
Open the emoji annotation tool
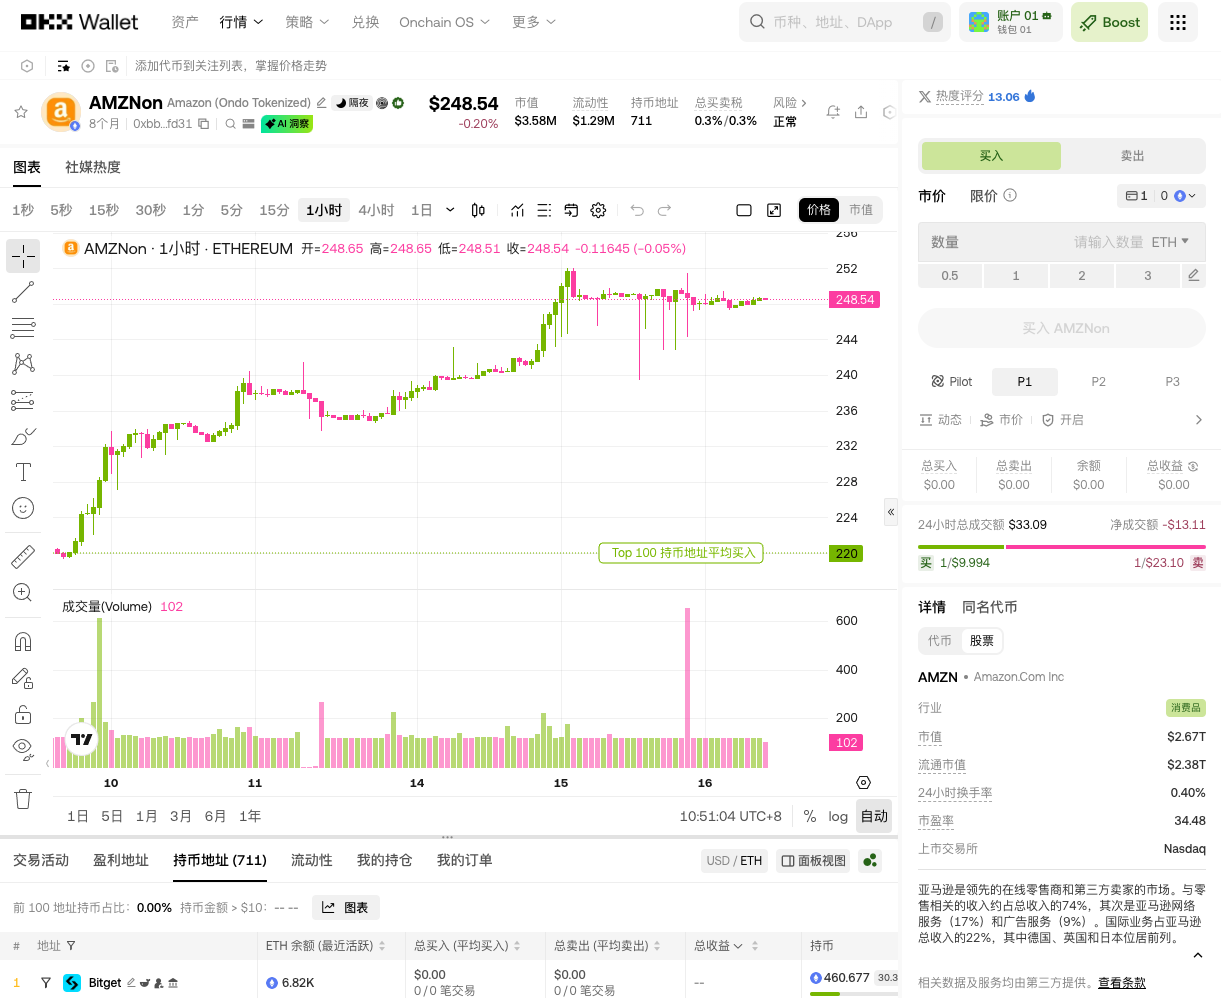23,509
